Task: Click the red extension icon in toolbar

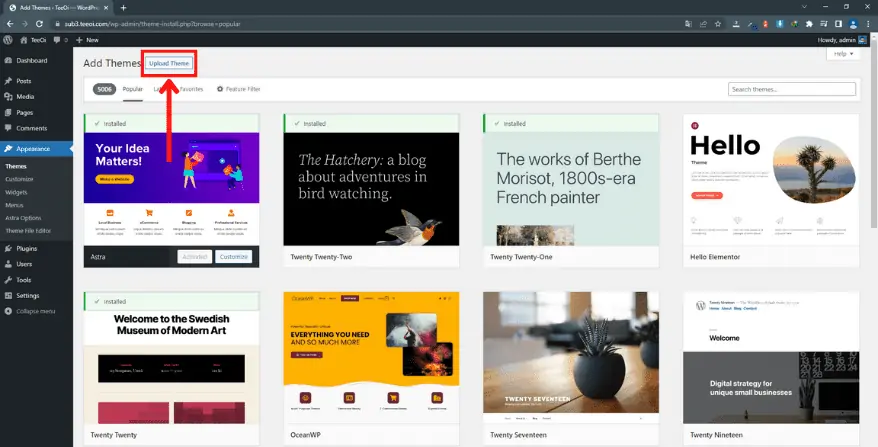Action: (765, 24)
